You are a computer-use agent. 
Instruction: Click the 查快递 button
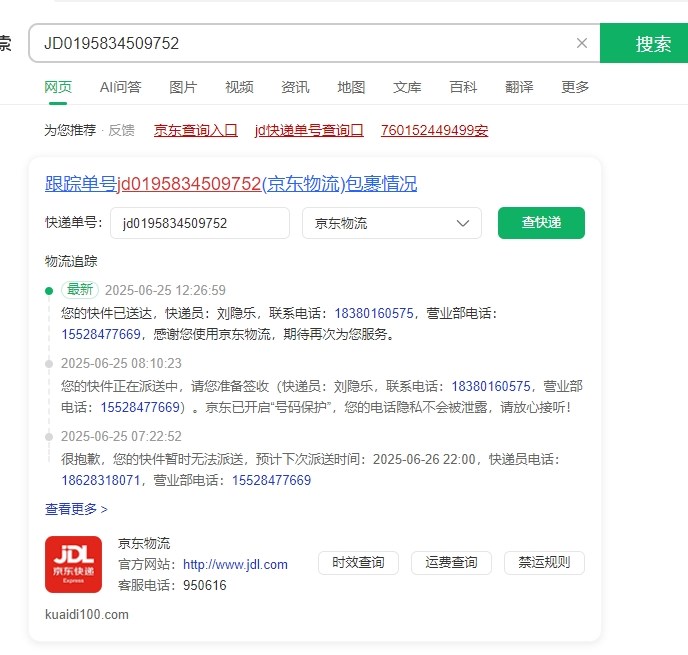click(541, 223)
